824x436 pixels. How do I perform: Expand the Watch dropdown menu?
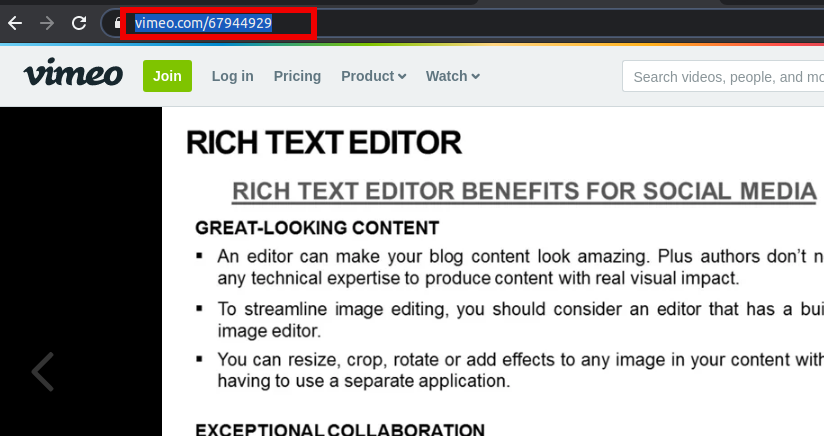point(452,76)
